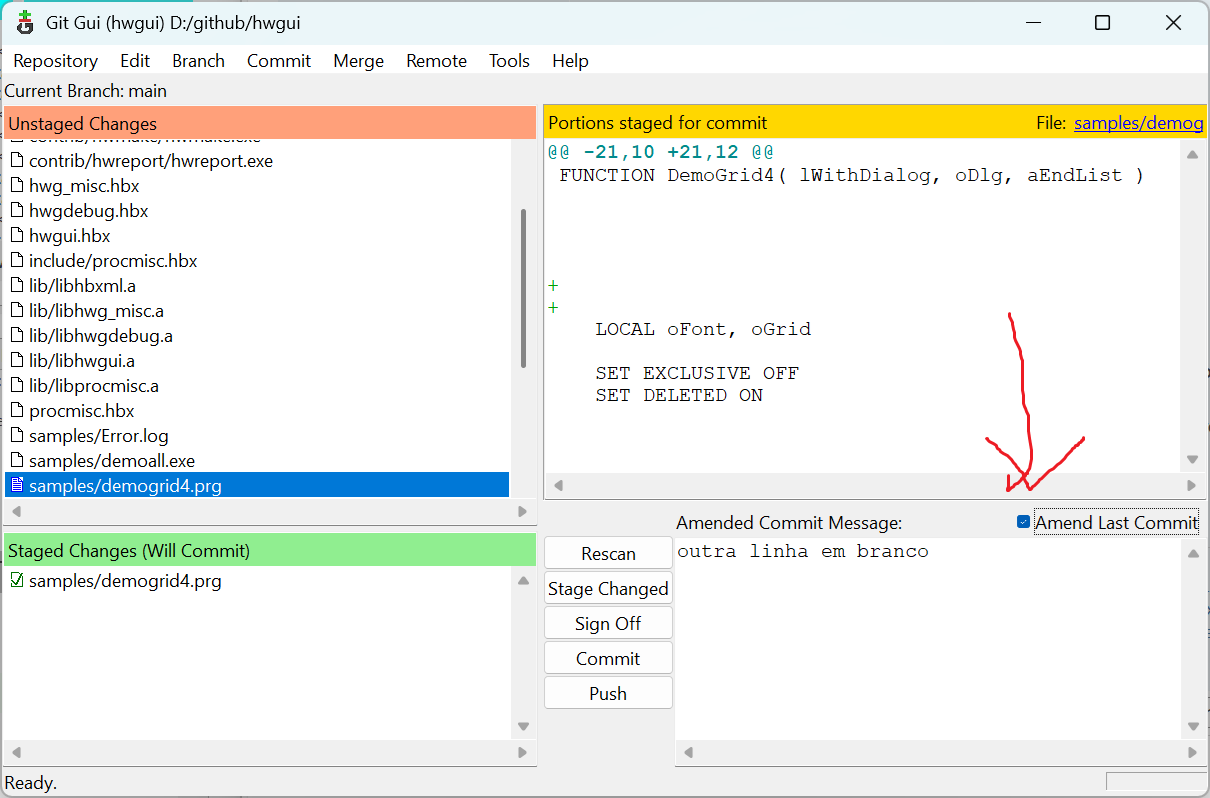The width and height of the screenshot is (1210, 798).
Task: Open the Merge menu
Action: (358, 61)
